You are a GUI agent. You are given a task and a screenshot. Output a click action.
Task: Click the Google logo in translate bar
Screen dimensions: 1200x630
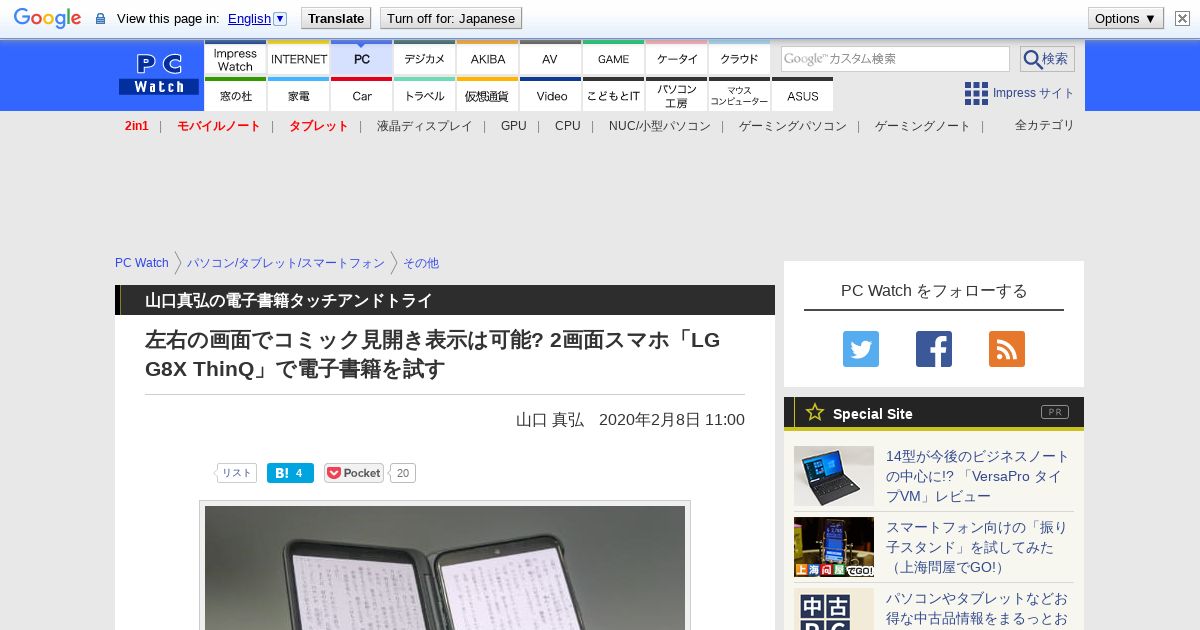[x=47, y=18]
